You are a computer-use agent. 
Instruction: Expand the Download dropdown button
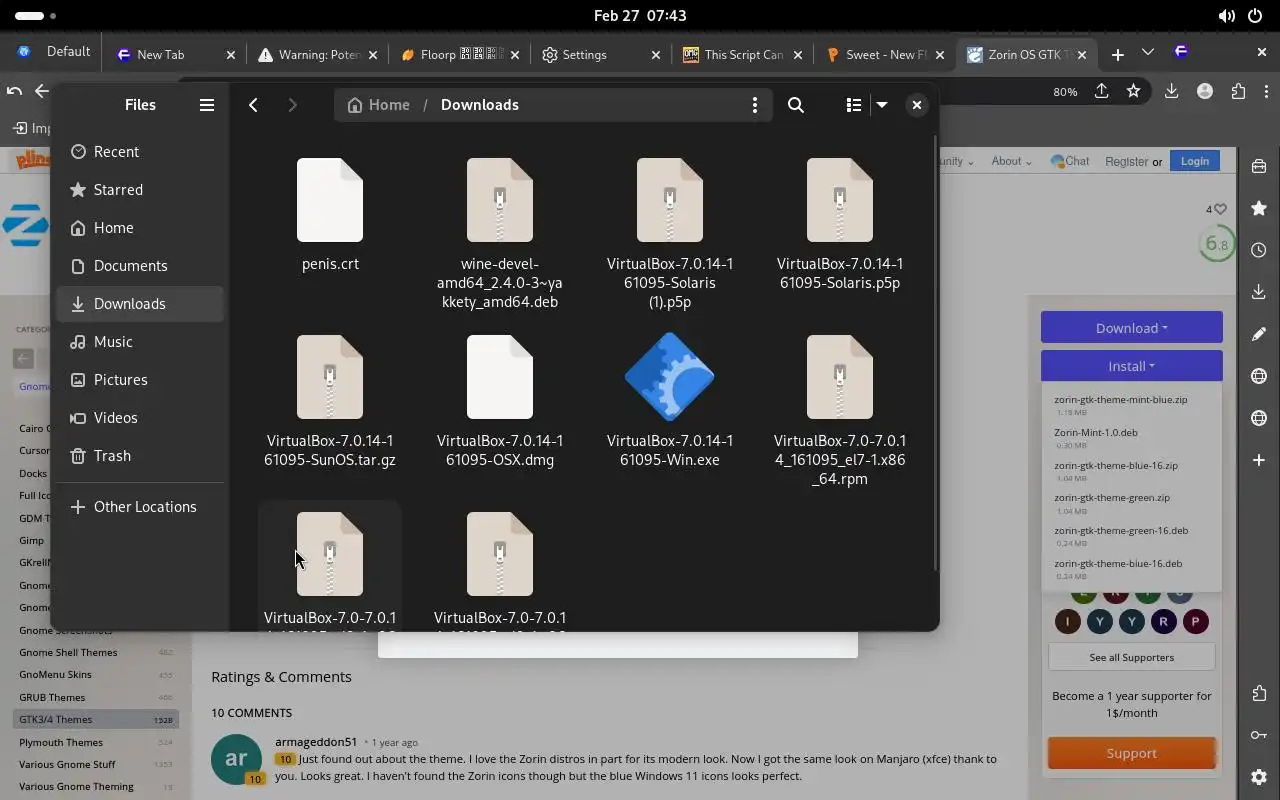pyautogui.click(x=1132, y=328)
